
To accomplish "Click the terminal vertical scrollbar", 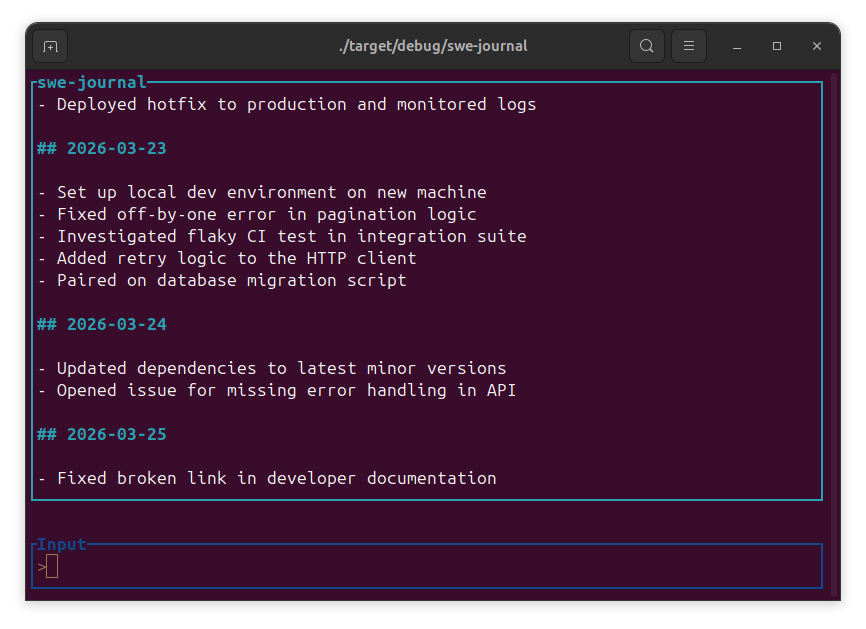I will click(835, 335).
